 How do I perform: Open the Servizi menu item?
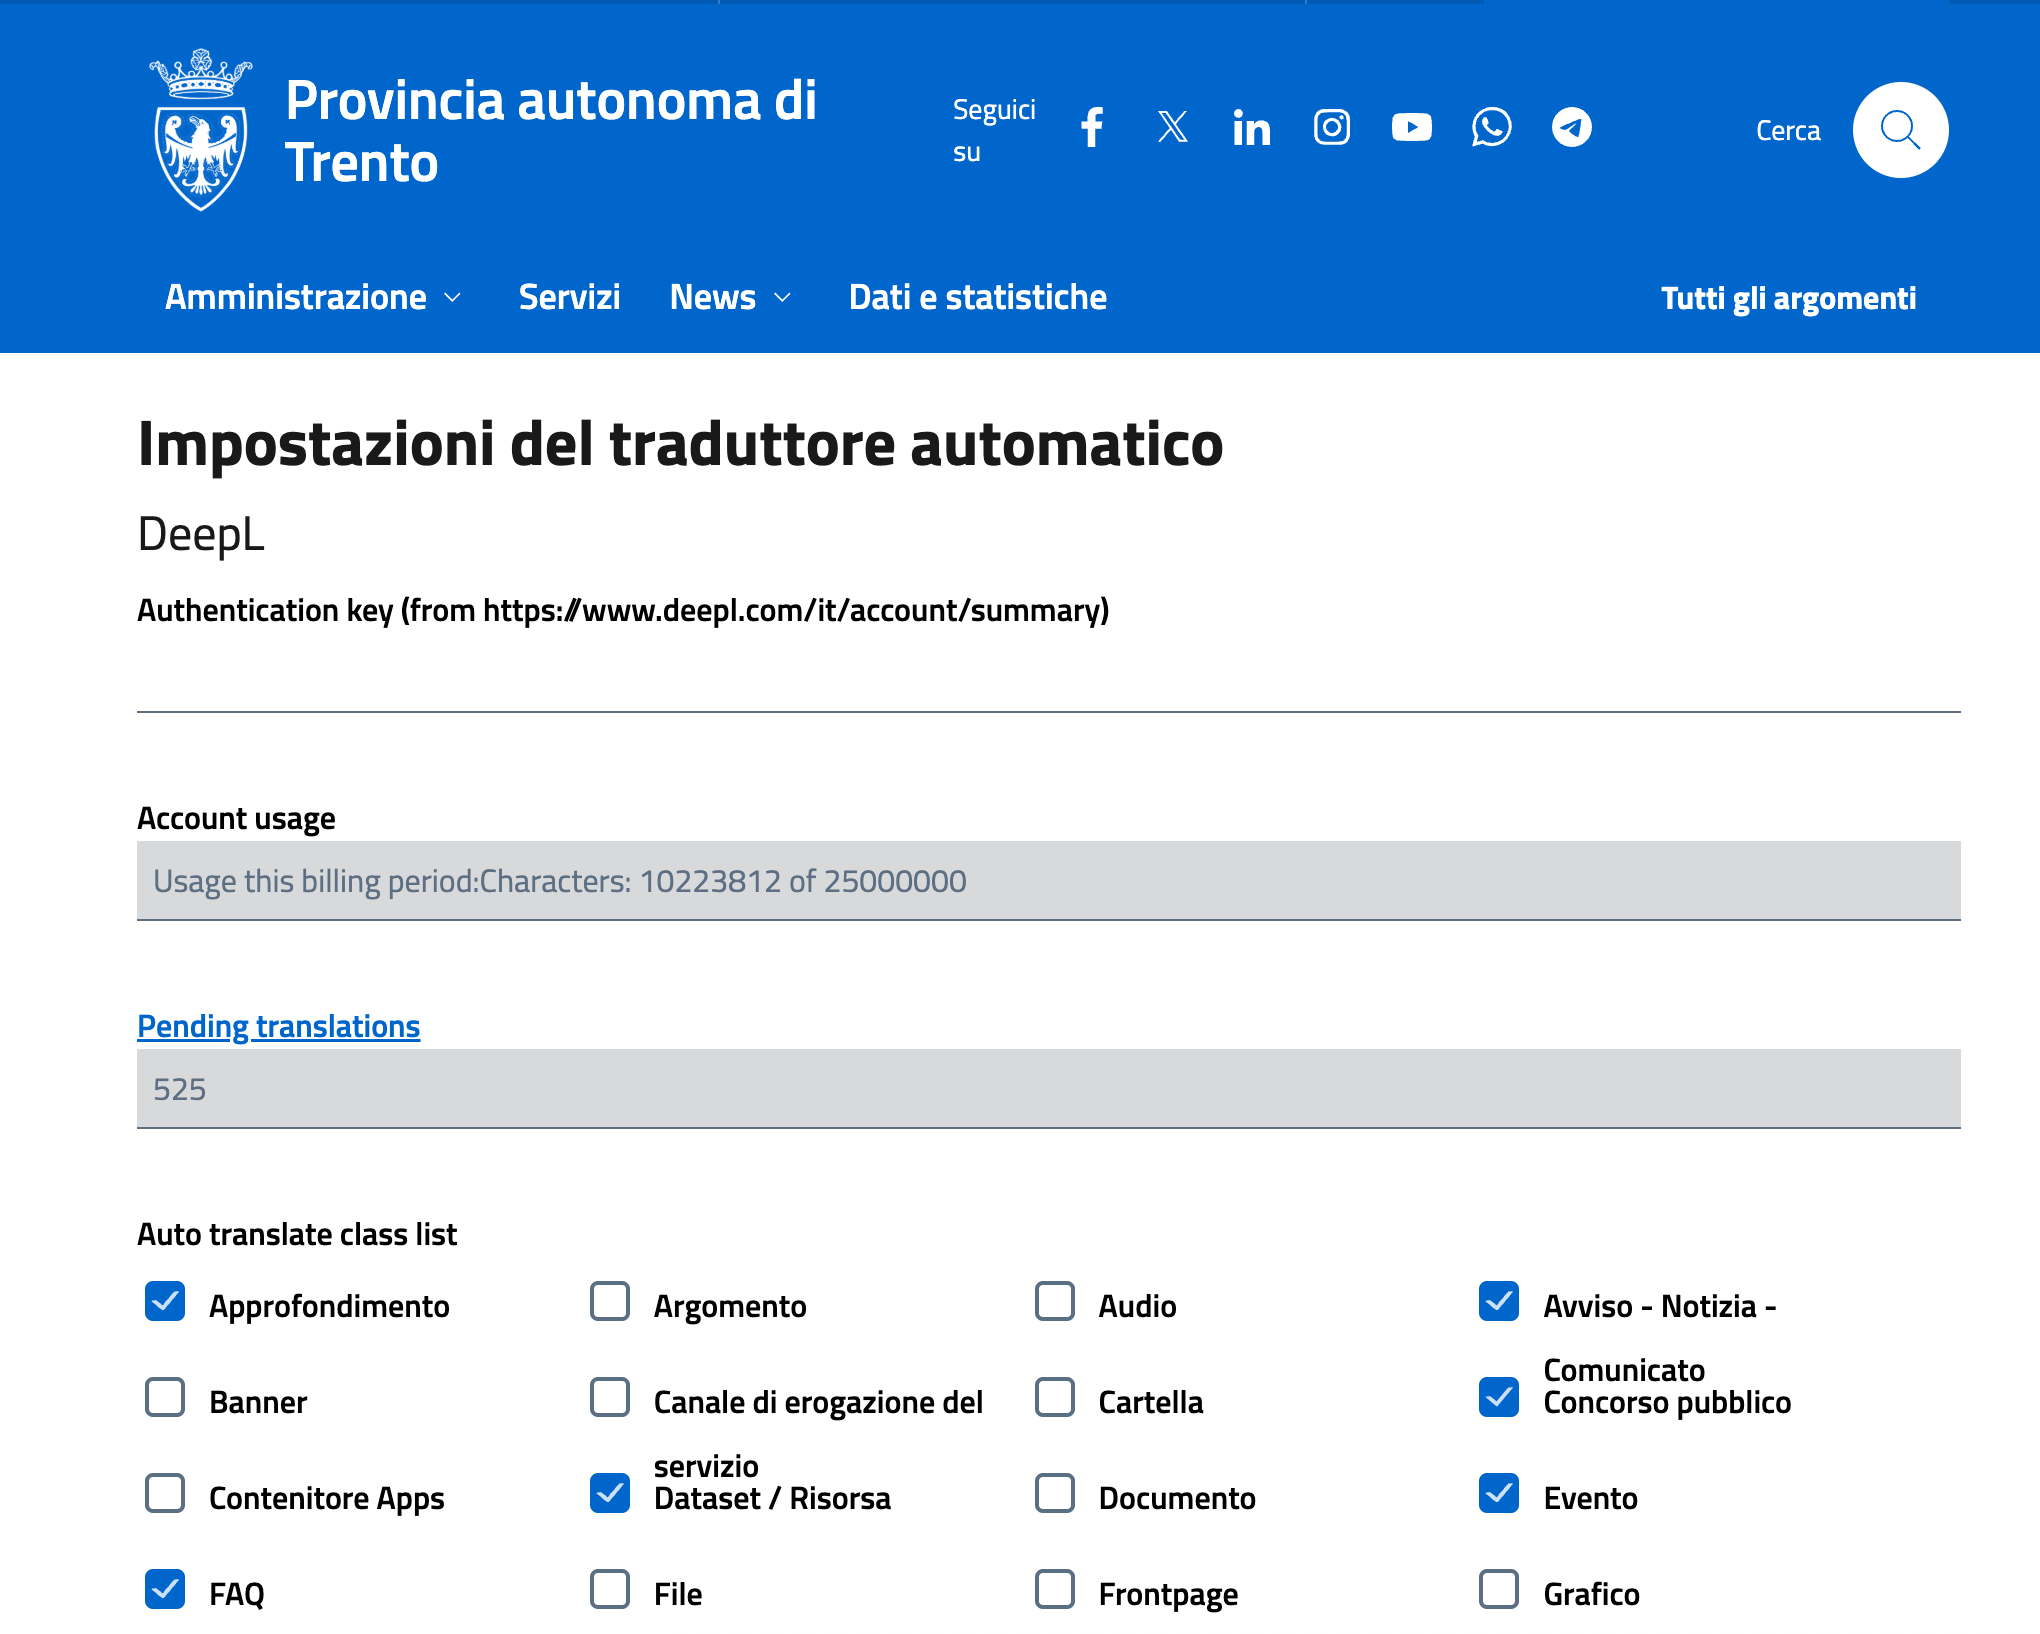coord(569,298)
